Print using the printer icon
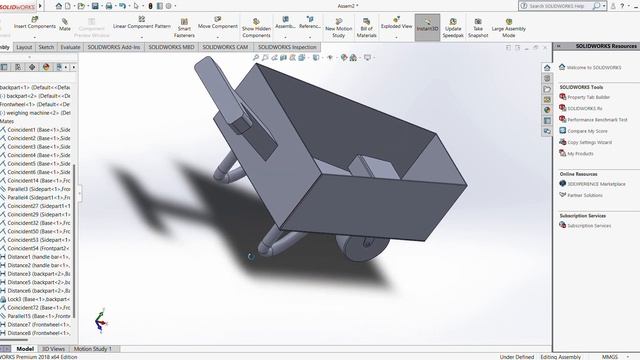 tap(109, 6)
